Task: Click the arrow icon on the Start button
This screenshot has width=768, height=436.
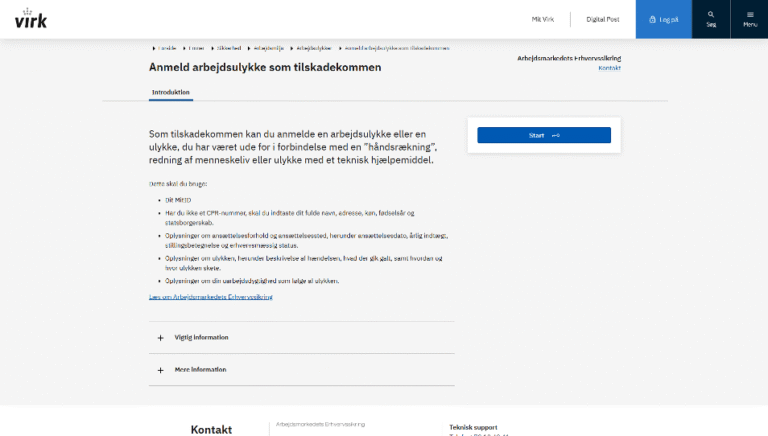Action: tap(555, 135)
